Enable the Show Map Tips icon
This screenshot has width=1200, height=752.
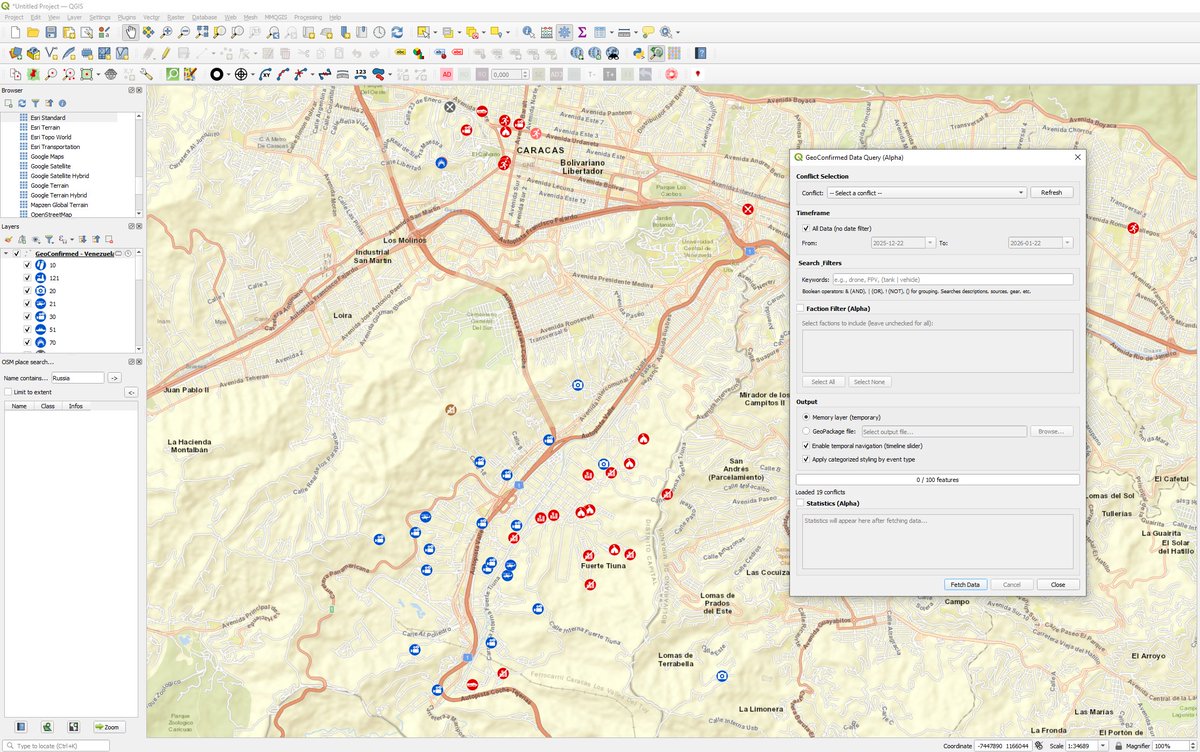(648, 33)
